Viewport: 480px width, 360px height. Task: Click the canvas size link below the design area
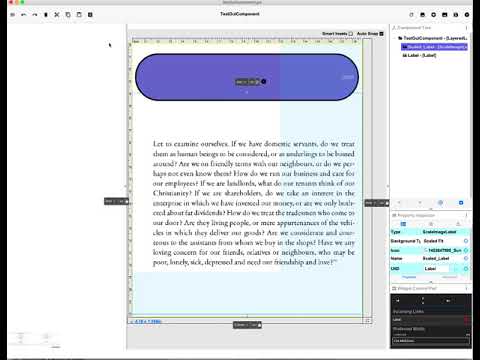click(x=146, y=322)
